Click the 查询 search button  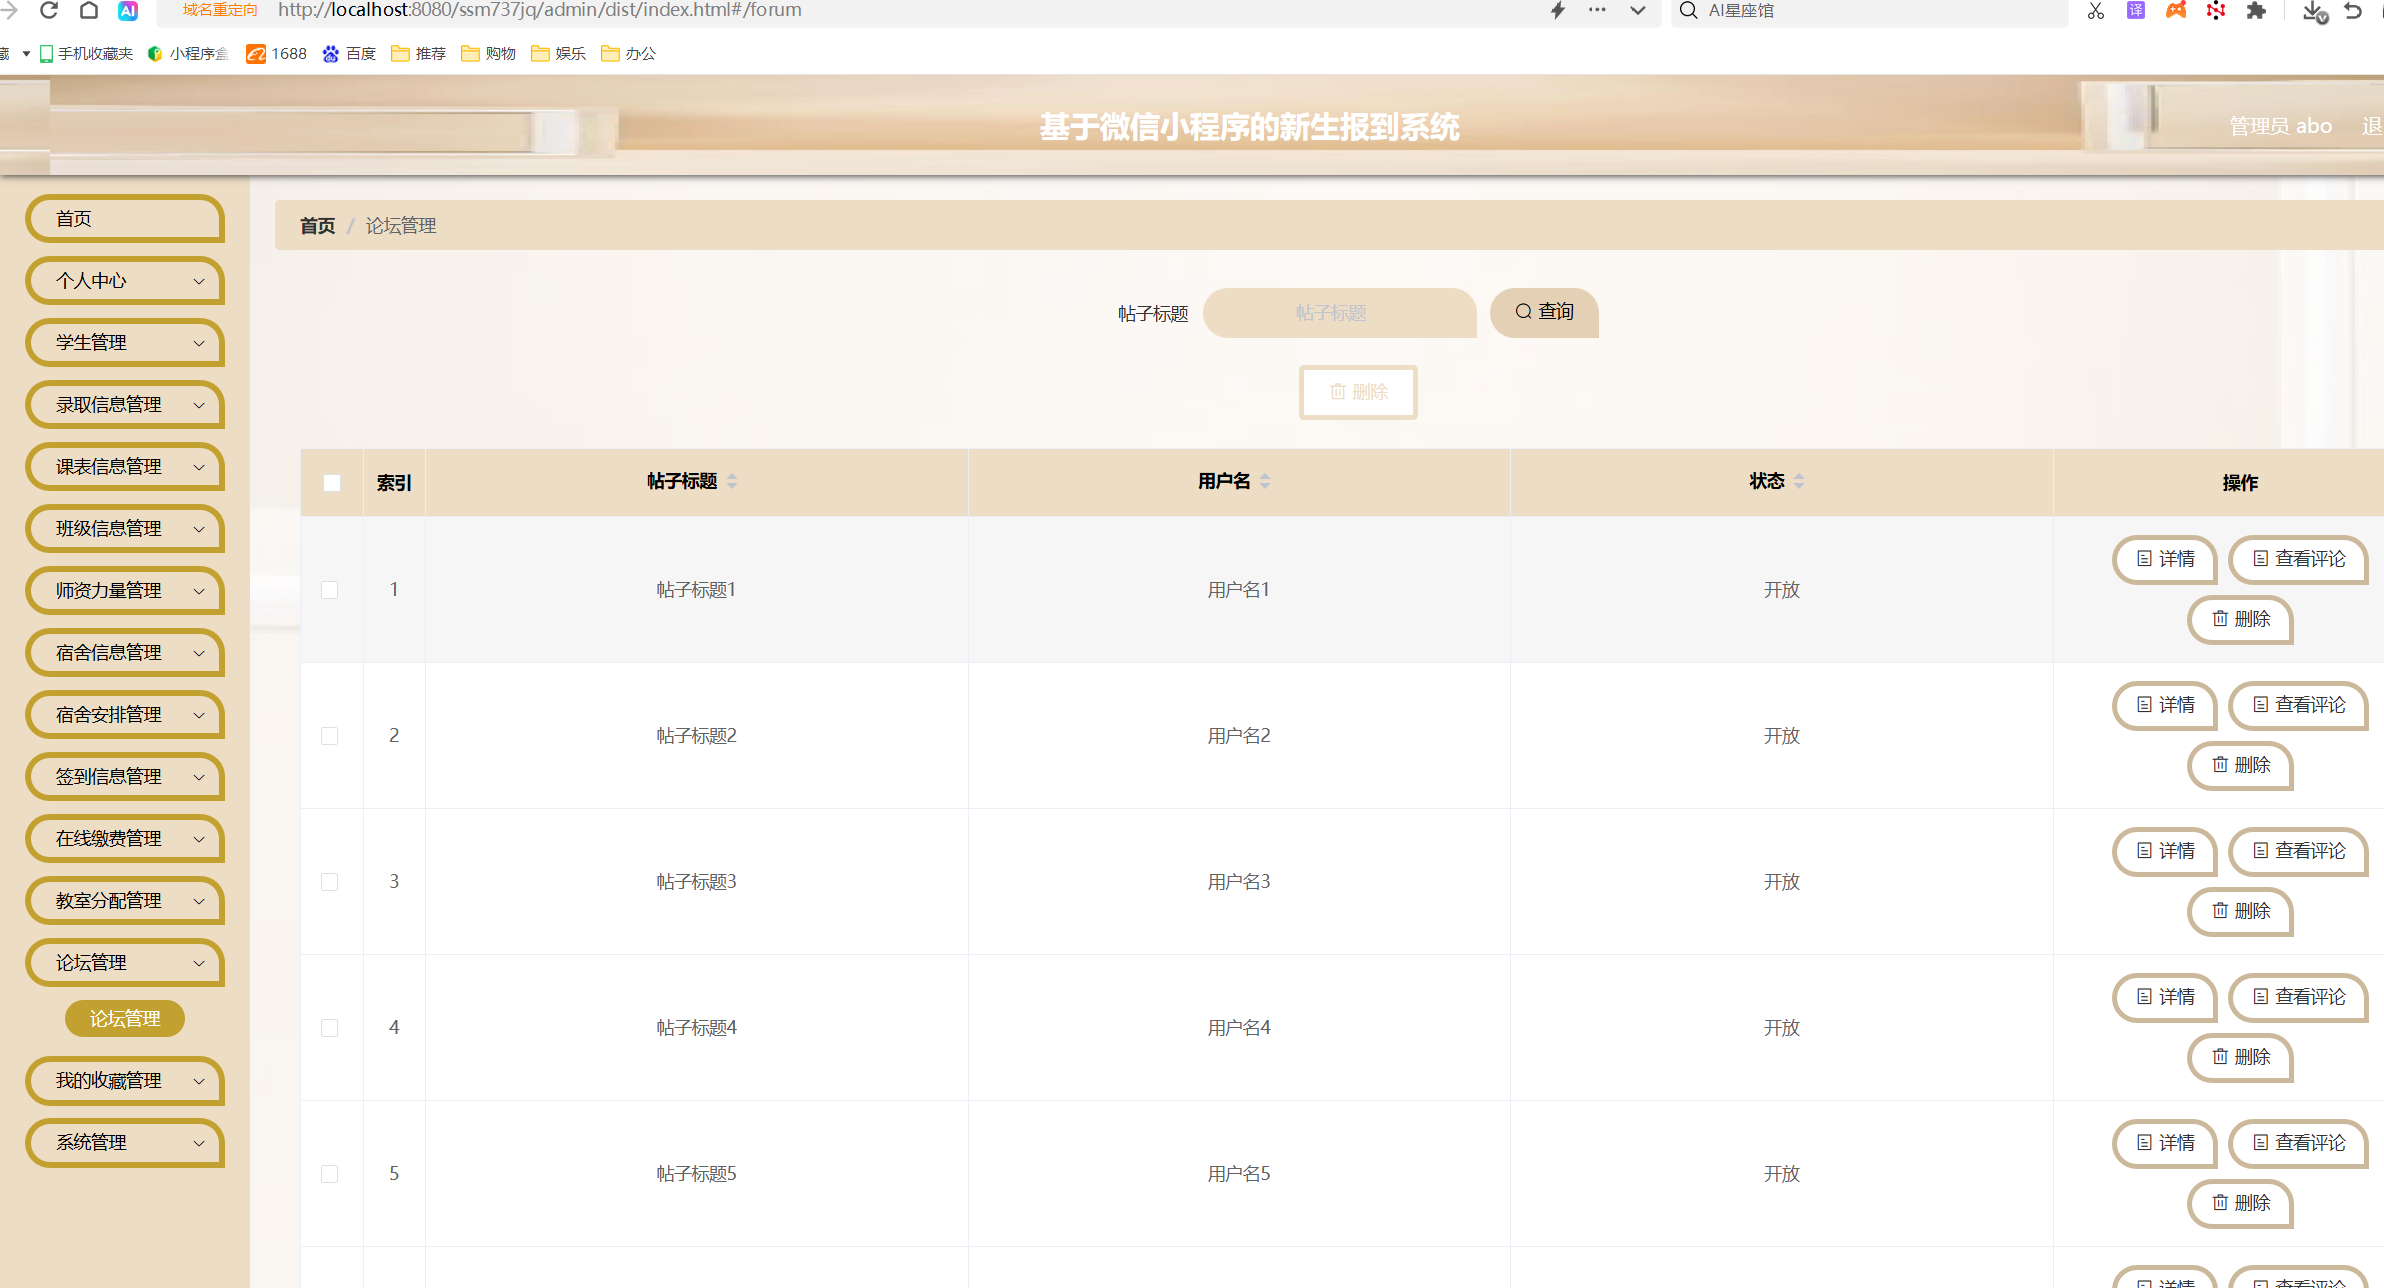pyautogui.click(x=1544, y=313)
